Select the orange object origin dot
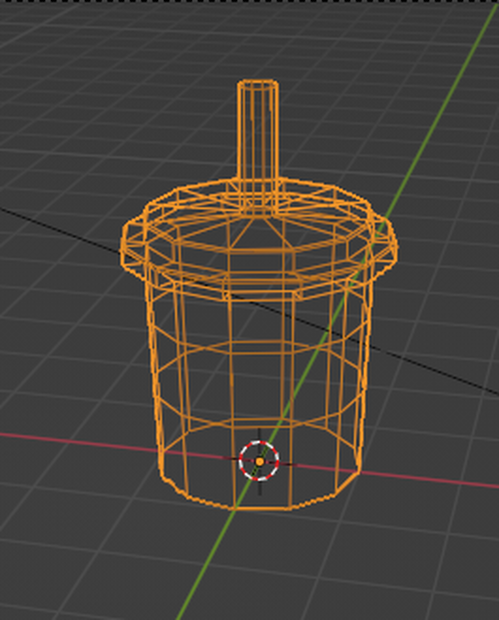 (260, 461)
